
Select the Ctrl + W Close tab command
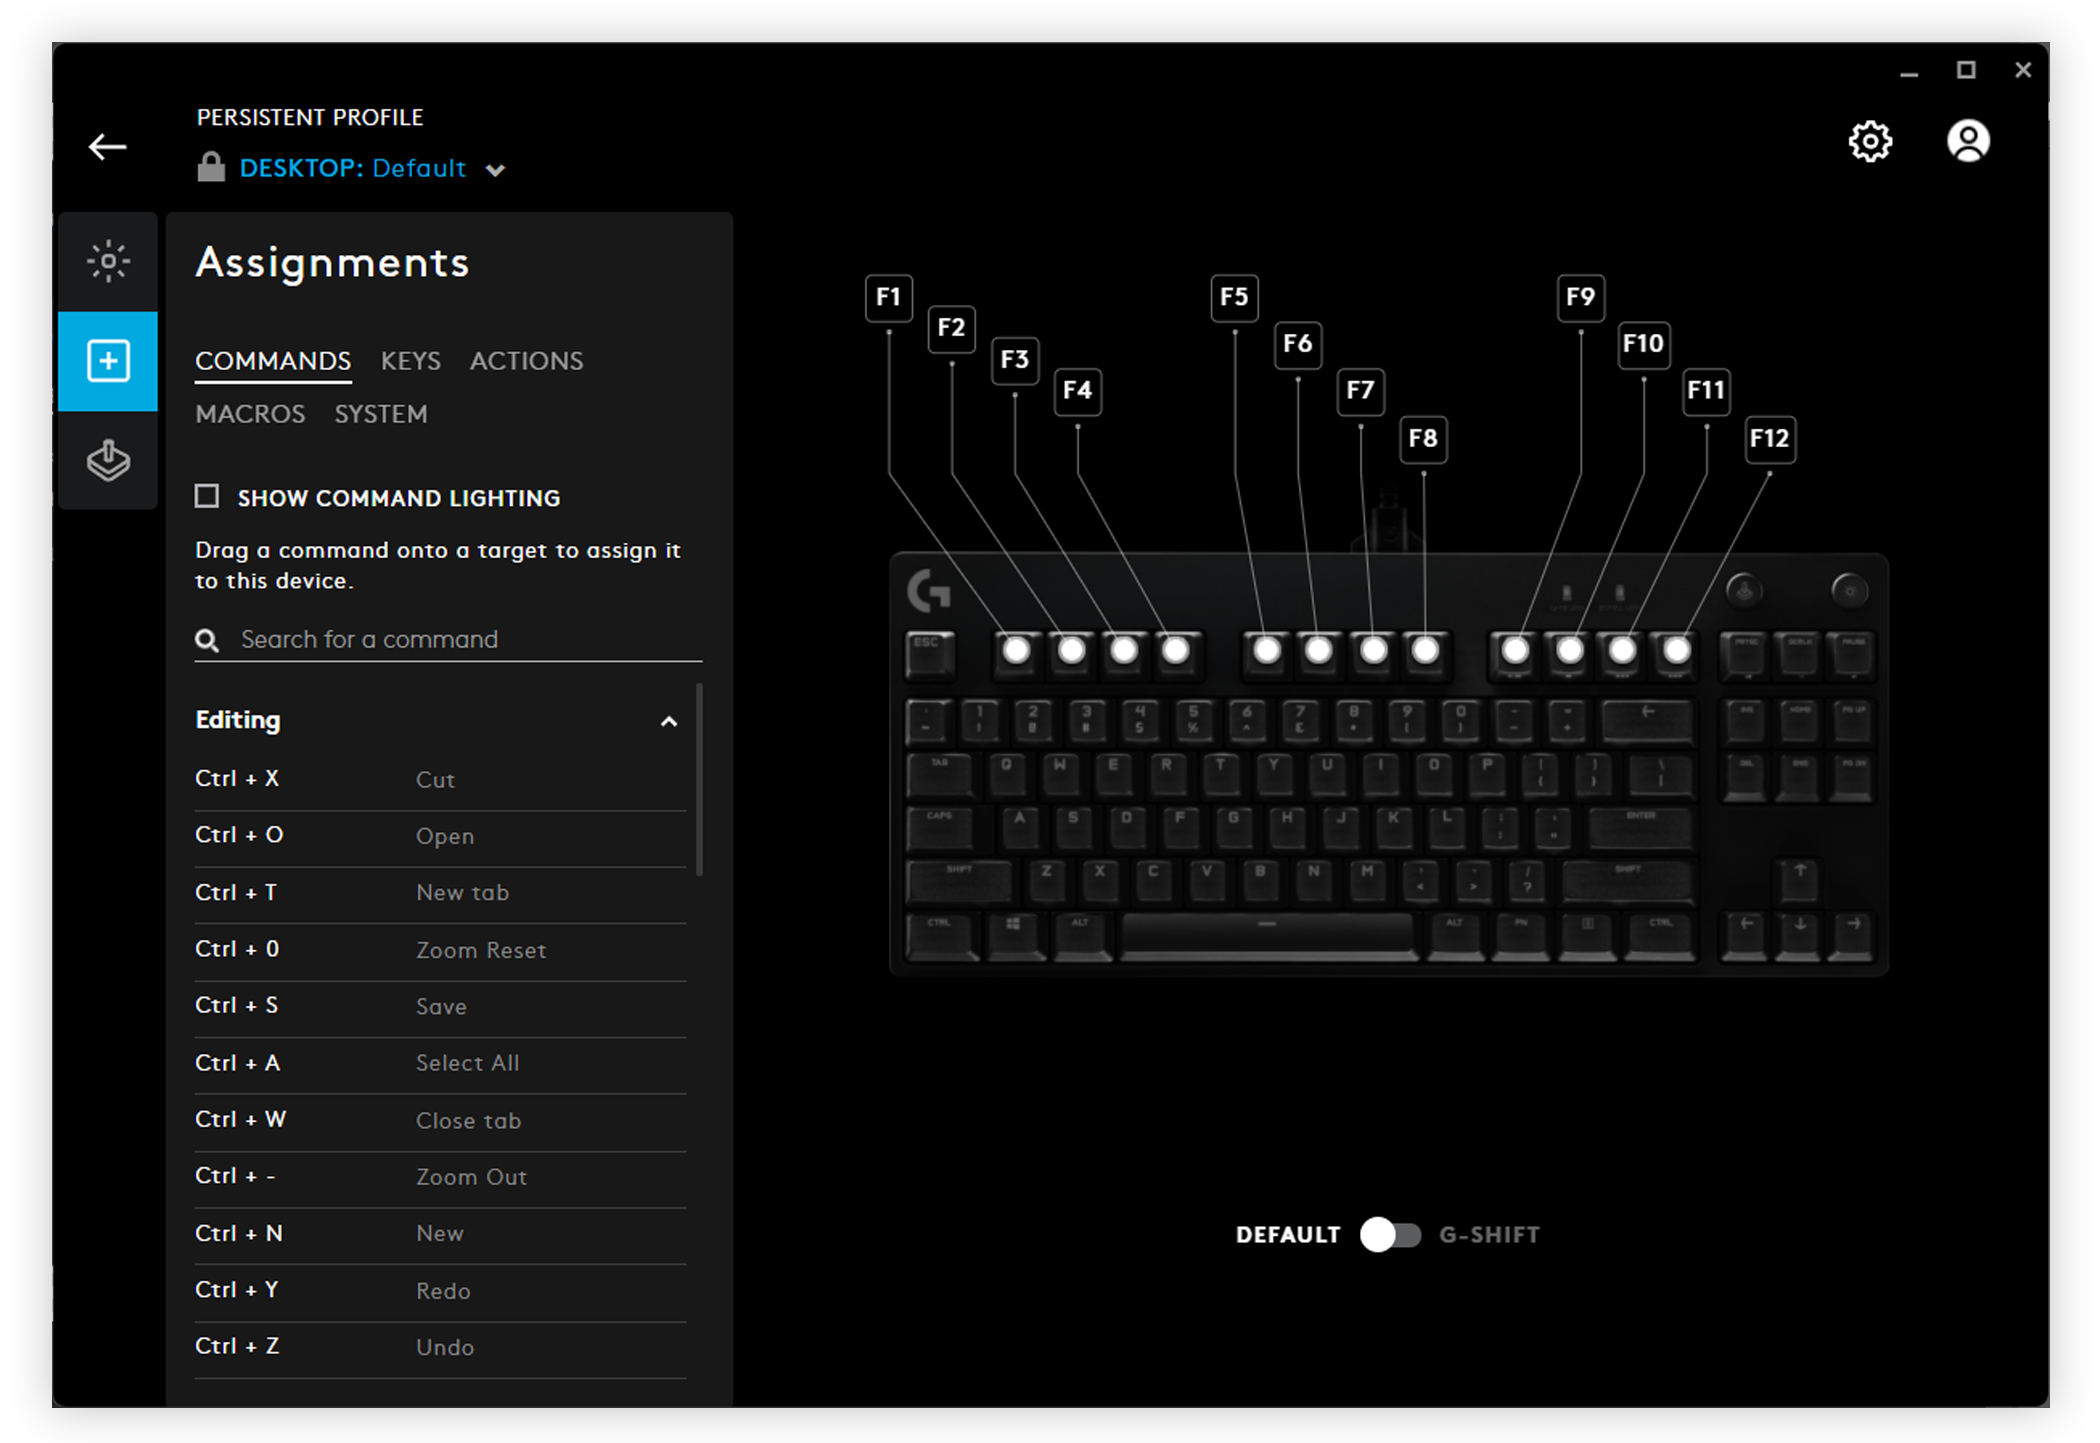440,1120
